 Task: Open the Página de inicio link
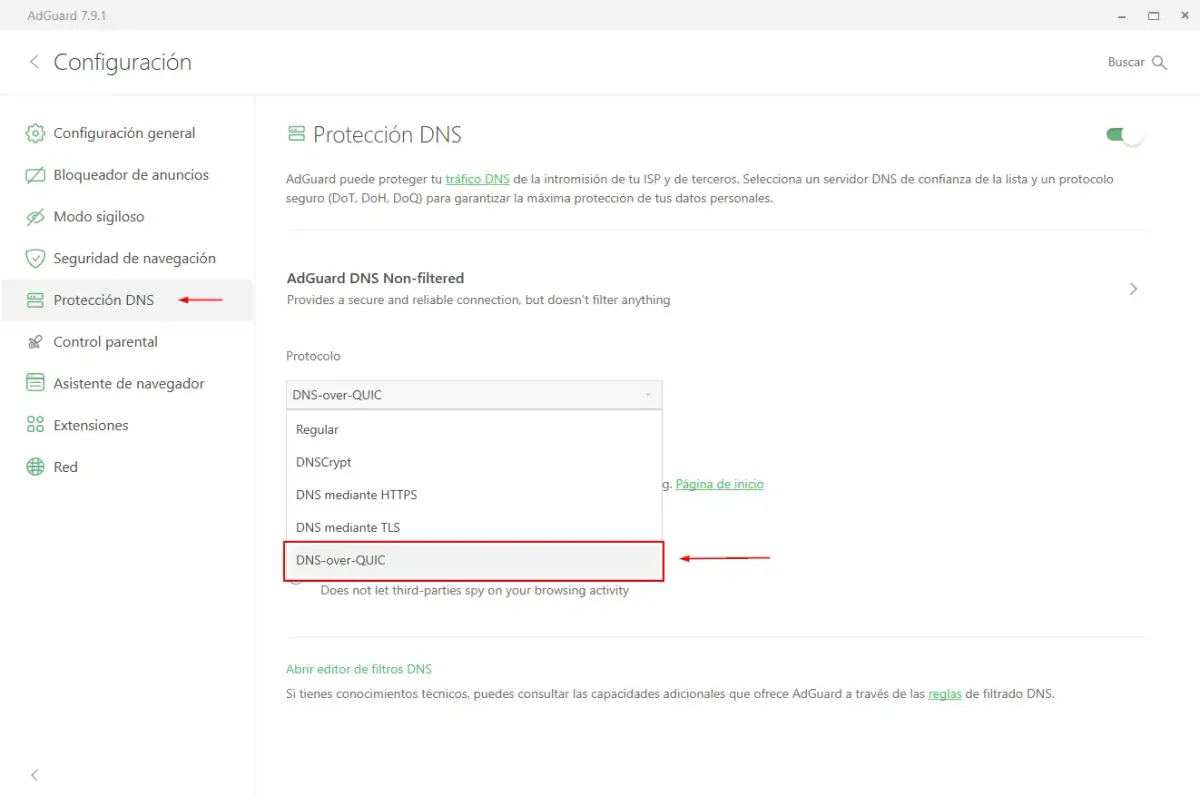pyautogui.click(x=720, y=484)
